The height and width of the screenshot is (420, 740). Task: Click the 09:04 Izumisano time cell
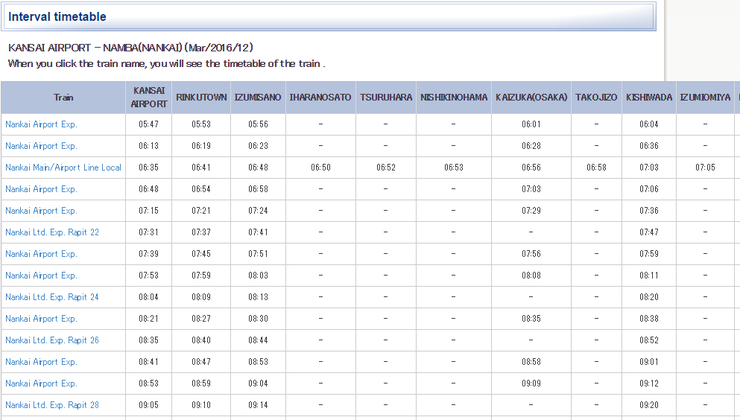tap(258, 384)
